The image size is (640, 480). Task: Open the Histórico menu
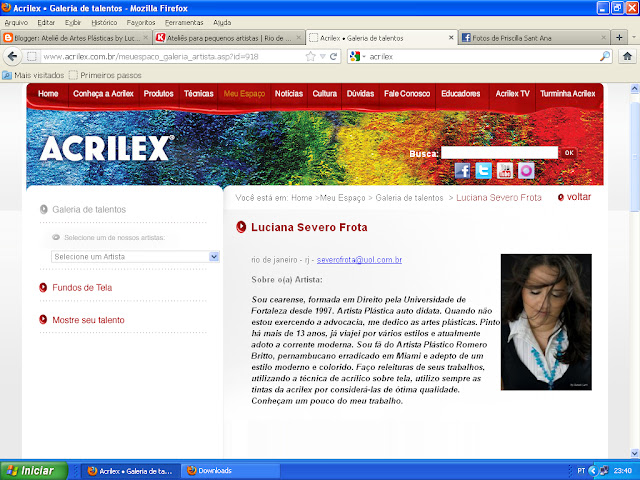coord(104,22)
